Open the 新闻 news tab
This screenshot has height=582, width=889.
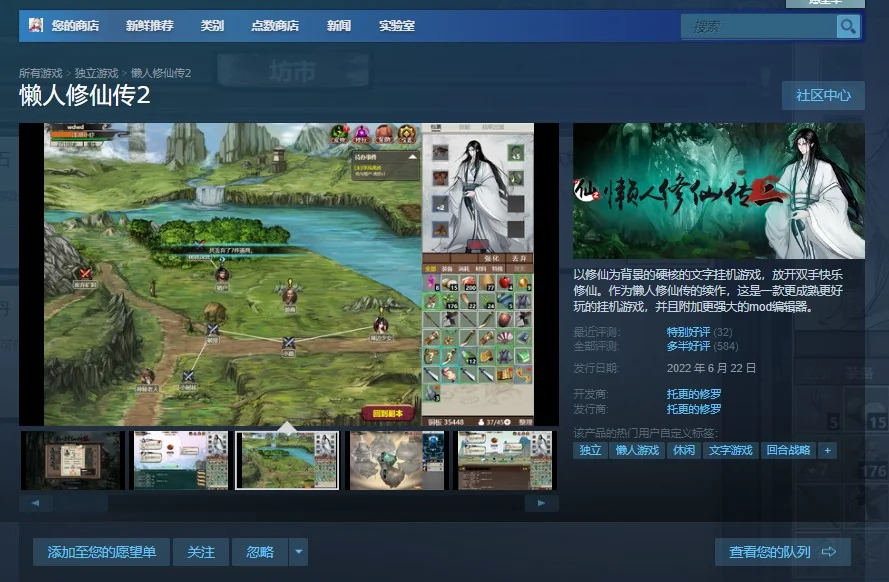point(338,26)
